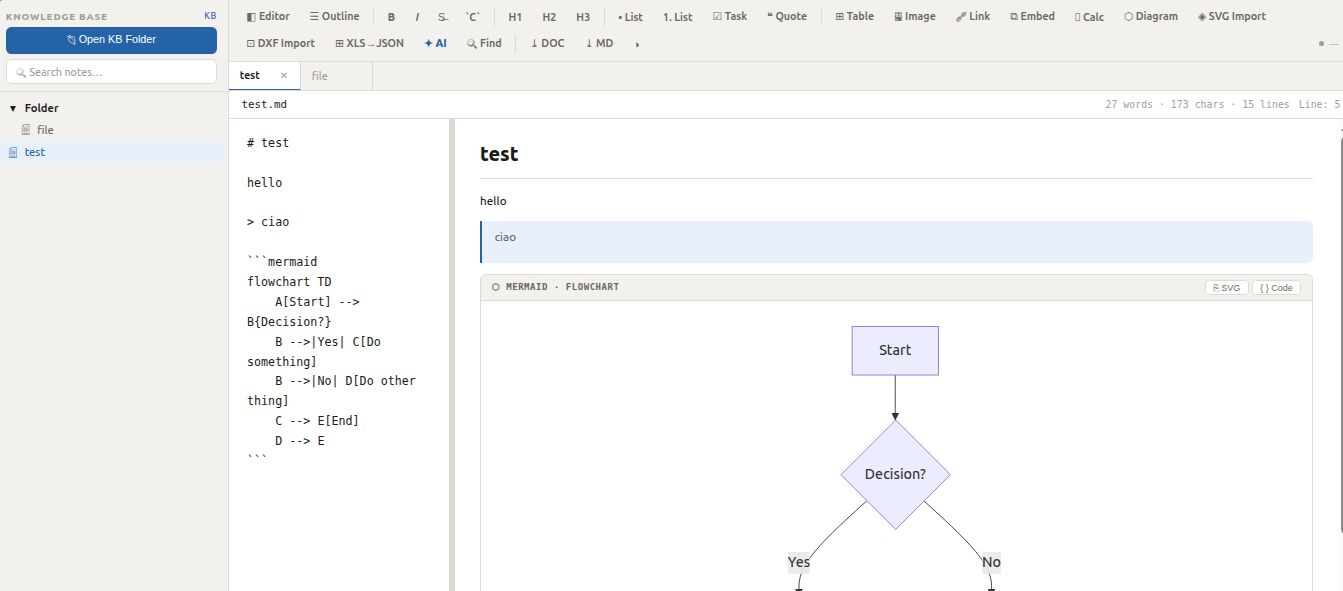
Task: Show Mermaid diagram Code
Action: pos(1276,287)
